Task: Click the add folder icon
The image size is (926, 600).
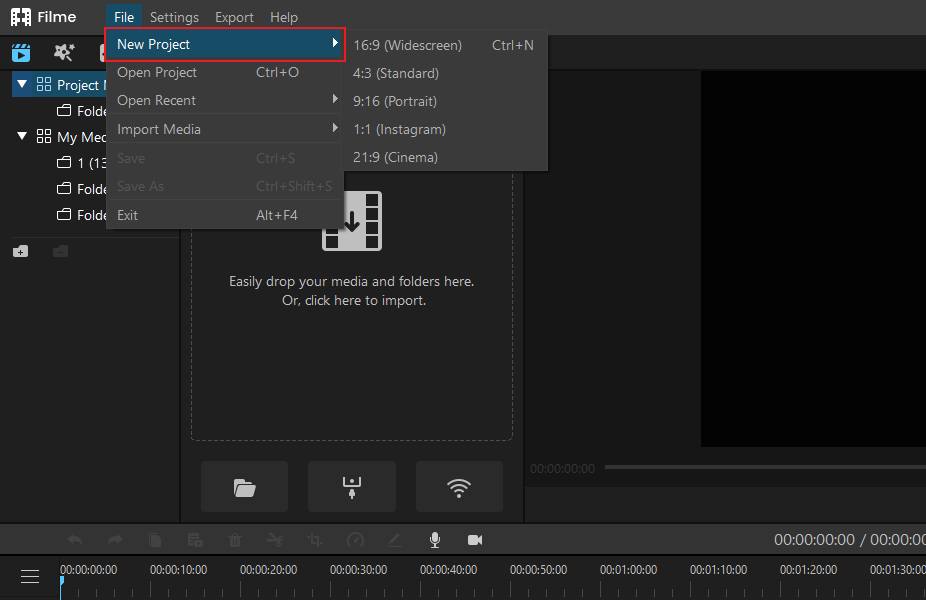Action: tap(21, 252)
